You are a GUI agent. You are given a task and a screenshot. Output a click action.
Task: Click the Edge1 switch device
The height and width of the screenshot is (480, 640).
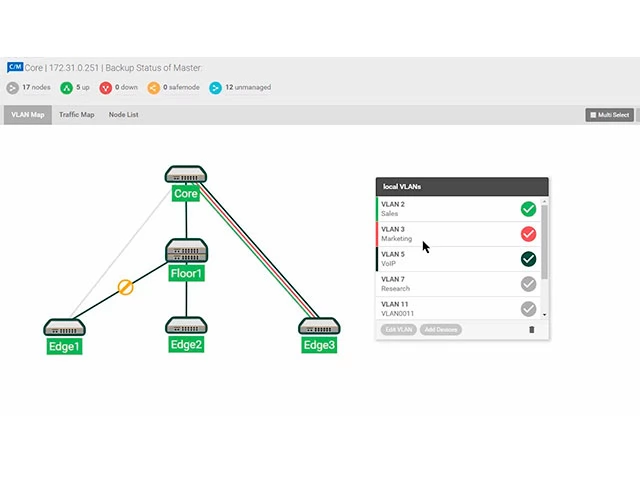tap(65, 328)
